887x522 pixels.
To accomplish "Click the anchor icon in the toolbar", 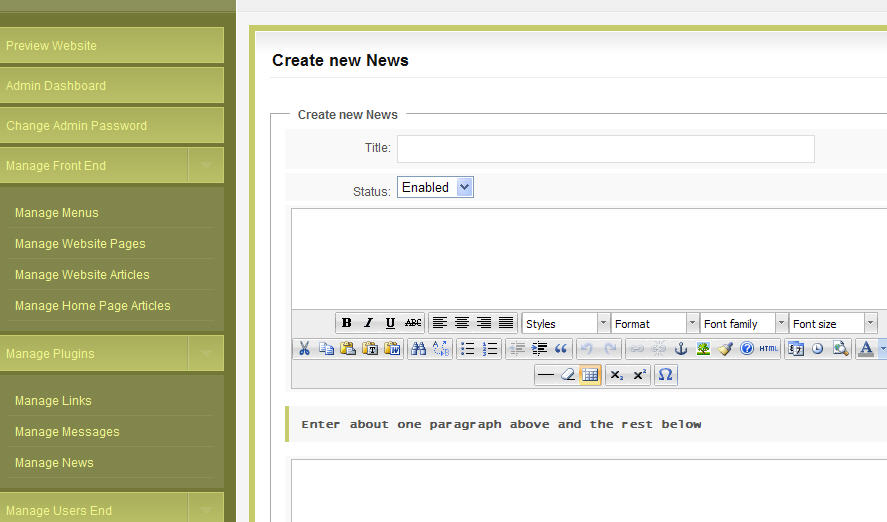I will point(681,349).
